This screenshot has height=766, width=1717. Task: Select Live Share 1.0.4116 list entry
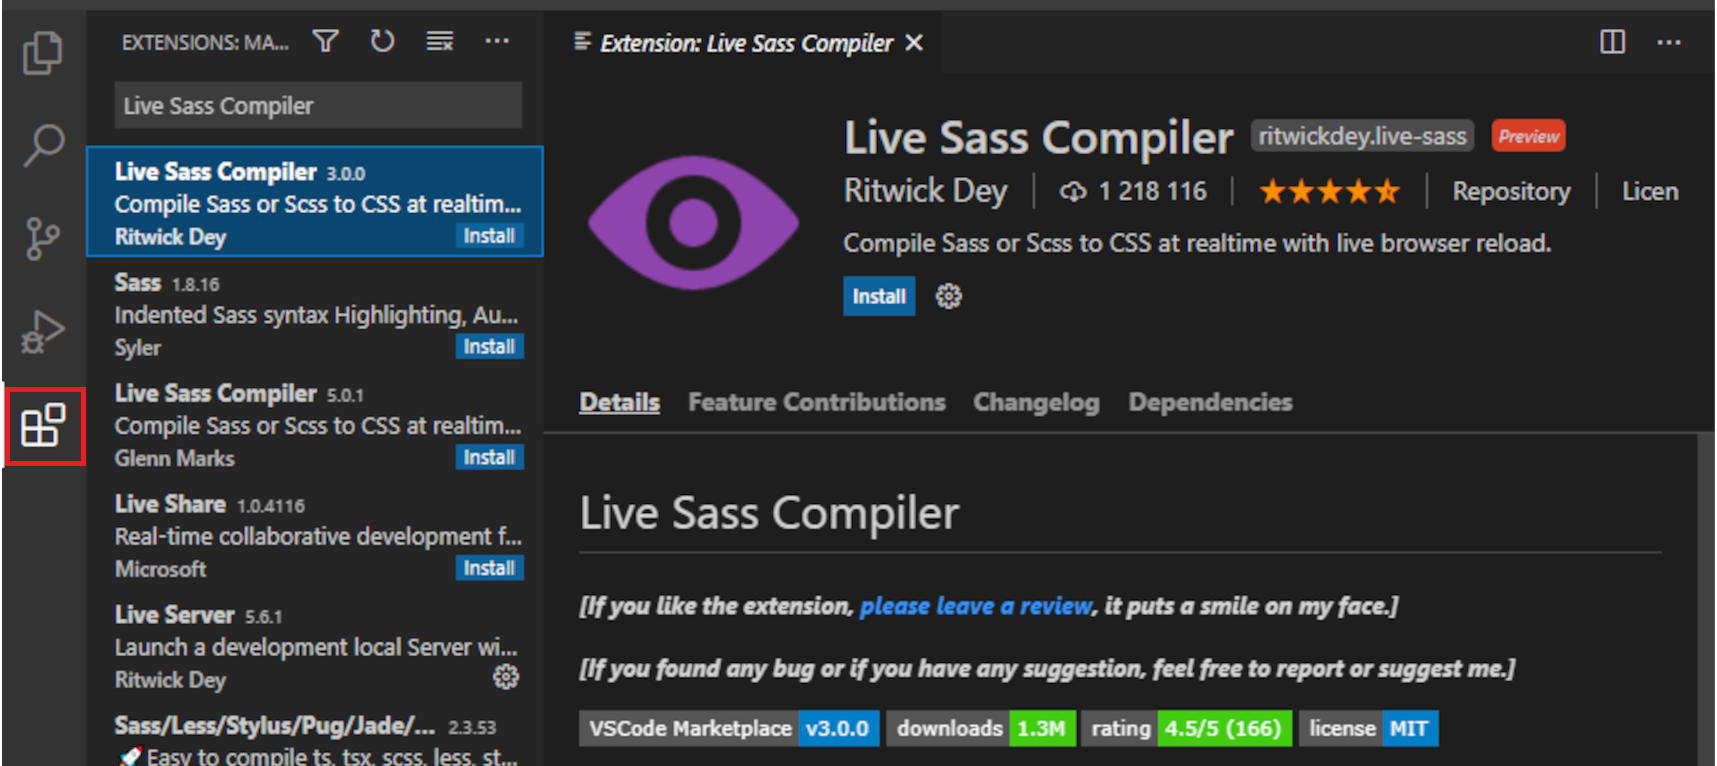pyautogui.click(x=315, y=535)
